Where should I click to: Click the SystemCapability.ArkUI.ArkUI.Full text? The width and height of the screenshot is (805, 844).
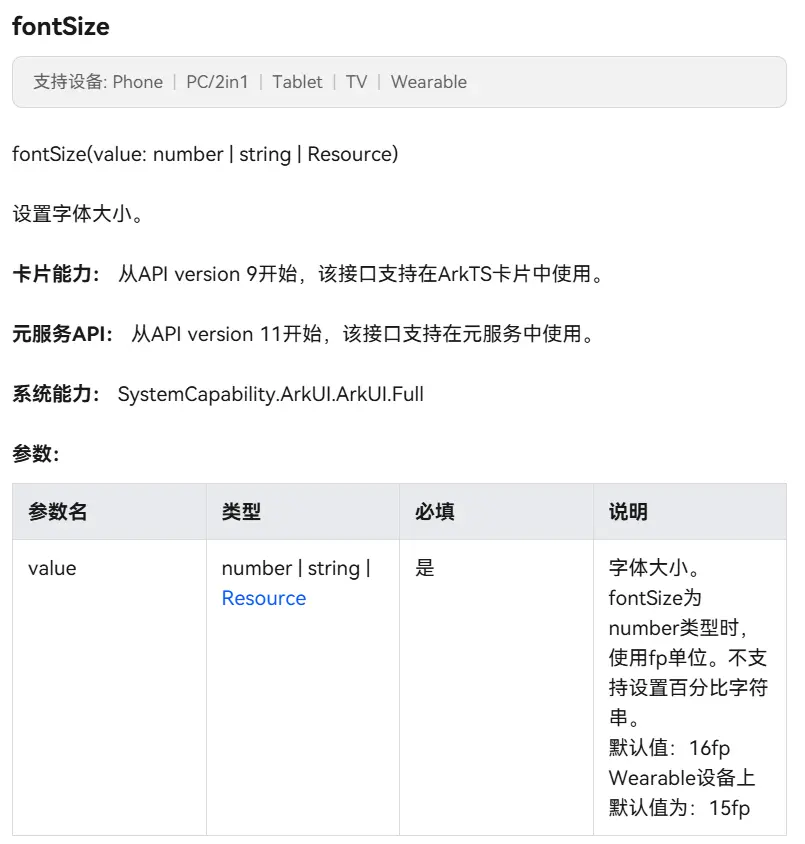click(x=271, y=394)
